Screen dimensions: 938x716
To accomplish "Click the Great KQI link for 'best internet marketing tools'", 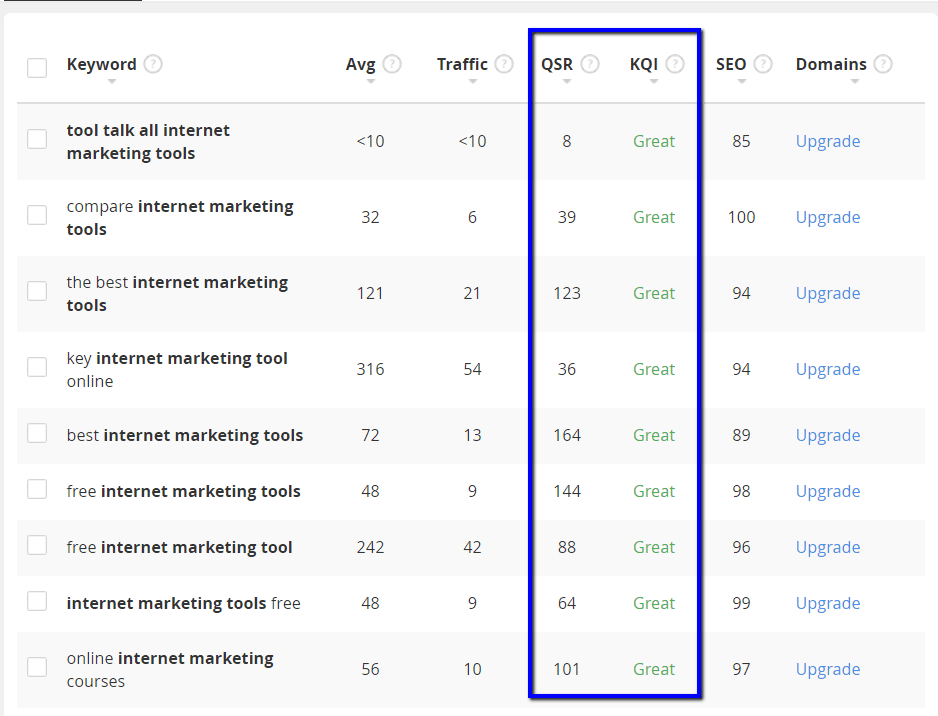I will 653,435.
